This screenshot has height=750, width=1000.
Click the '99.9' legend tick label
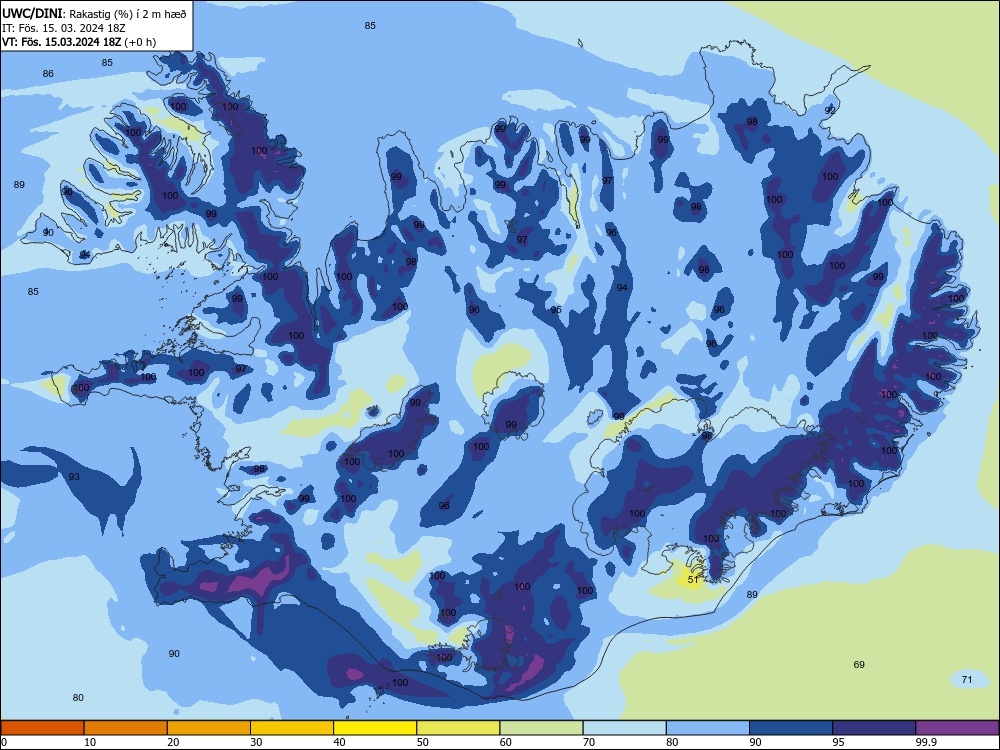(925, 742)
